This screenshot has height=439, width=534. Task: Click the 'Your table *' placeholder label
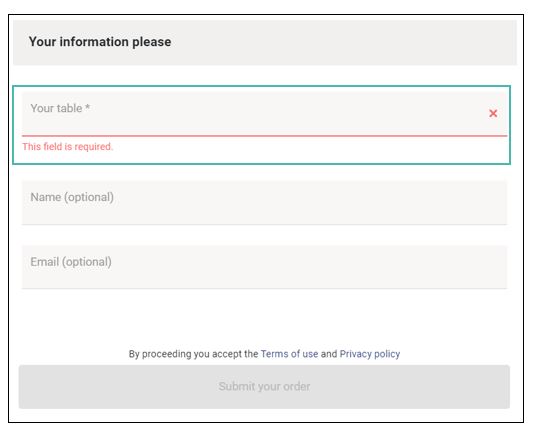60,108
